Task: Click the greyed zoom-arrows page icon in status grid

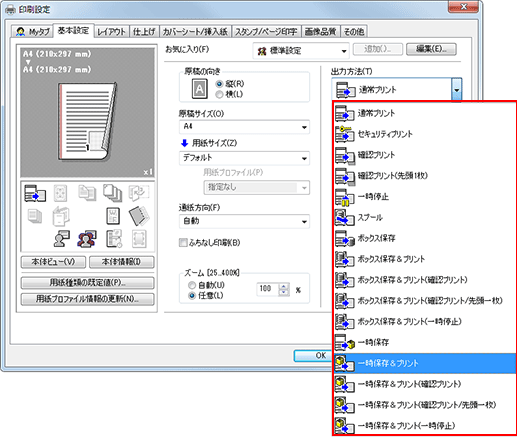Action: 60,194
